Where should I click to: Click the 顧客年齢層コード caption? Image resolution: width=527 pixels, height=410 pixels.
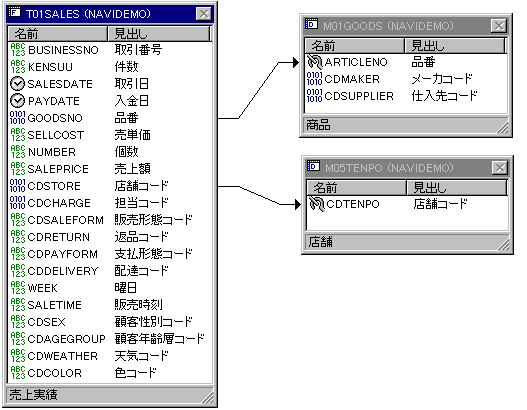point(159,338)
